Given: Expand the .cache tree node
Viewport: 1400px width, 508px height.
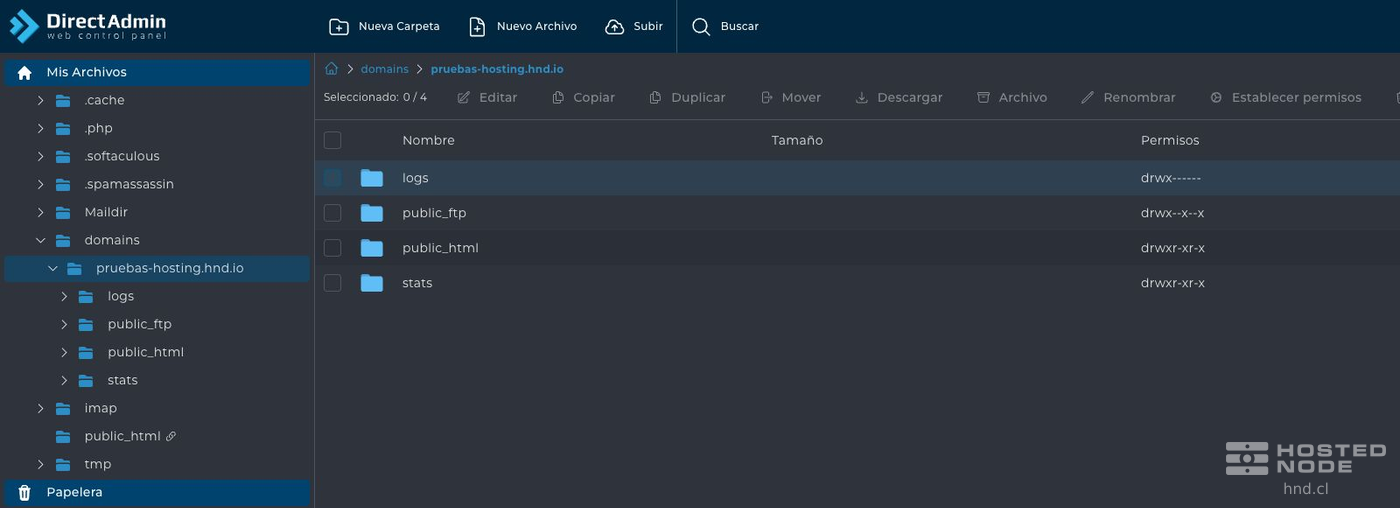Looking at the screenshot, I should click(41, 101).
